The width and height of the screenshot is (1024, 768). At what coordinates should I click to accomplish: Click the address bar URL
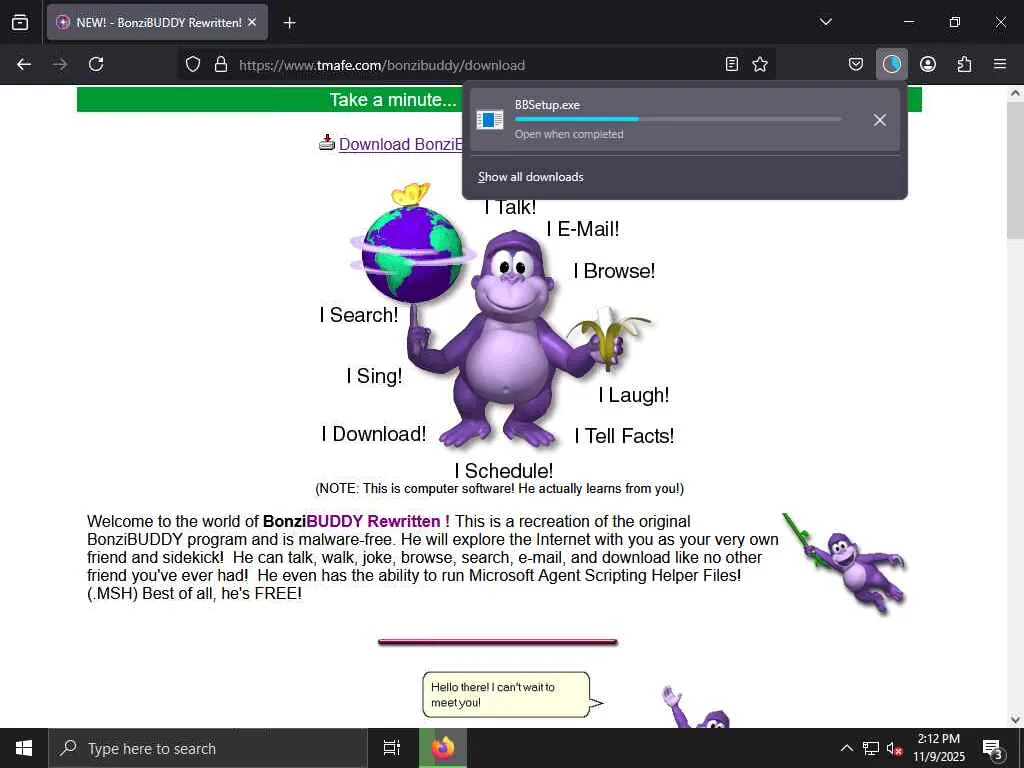point(381,65)
